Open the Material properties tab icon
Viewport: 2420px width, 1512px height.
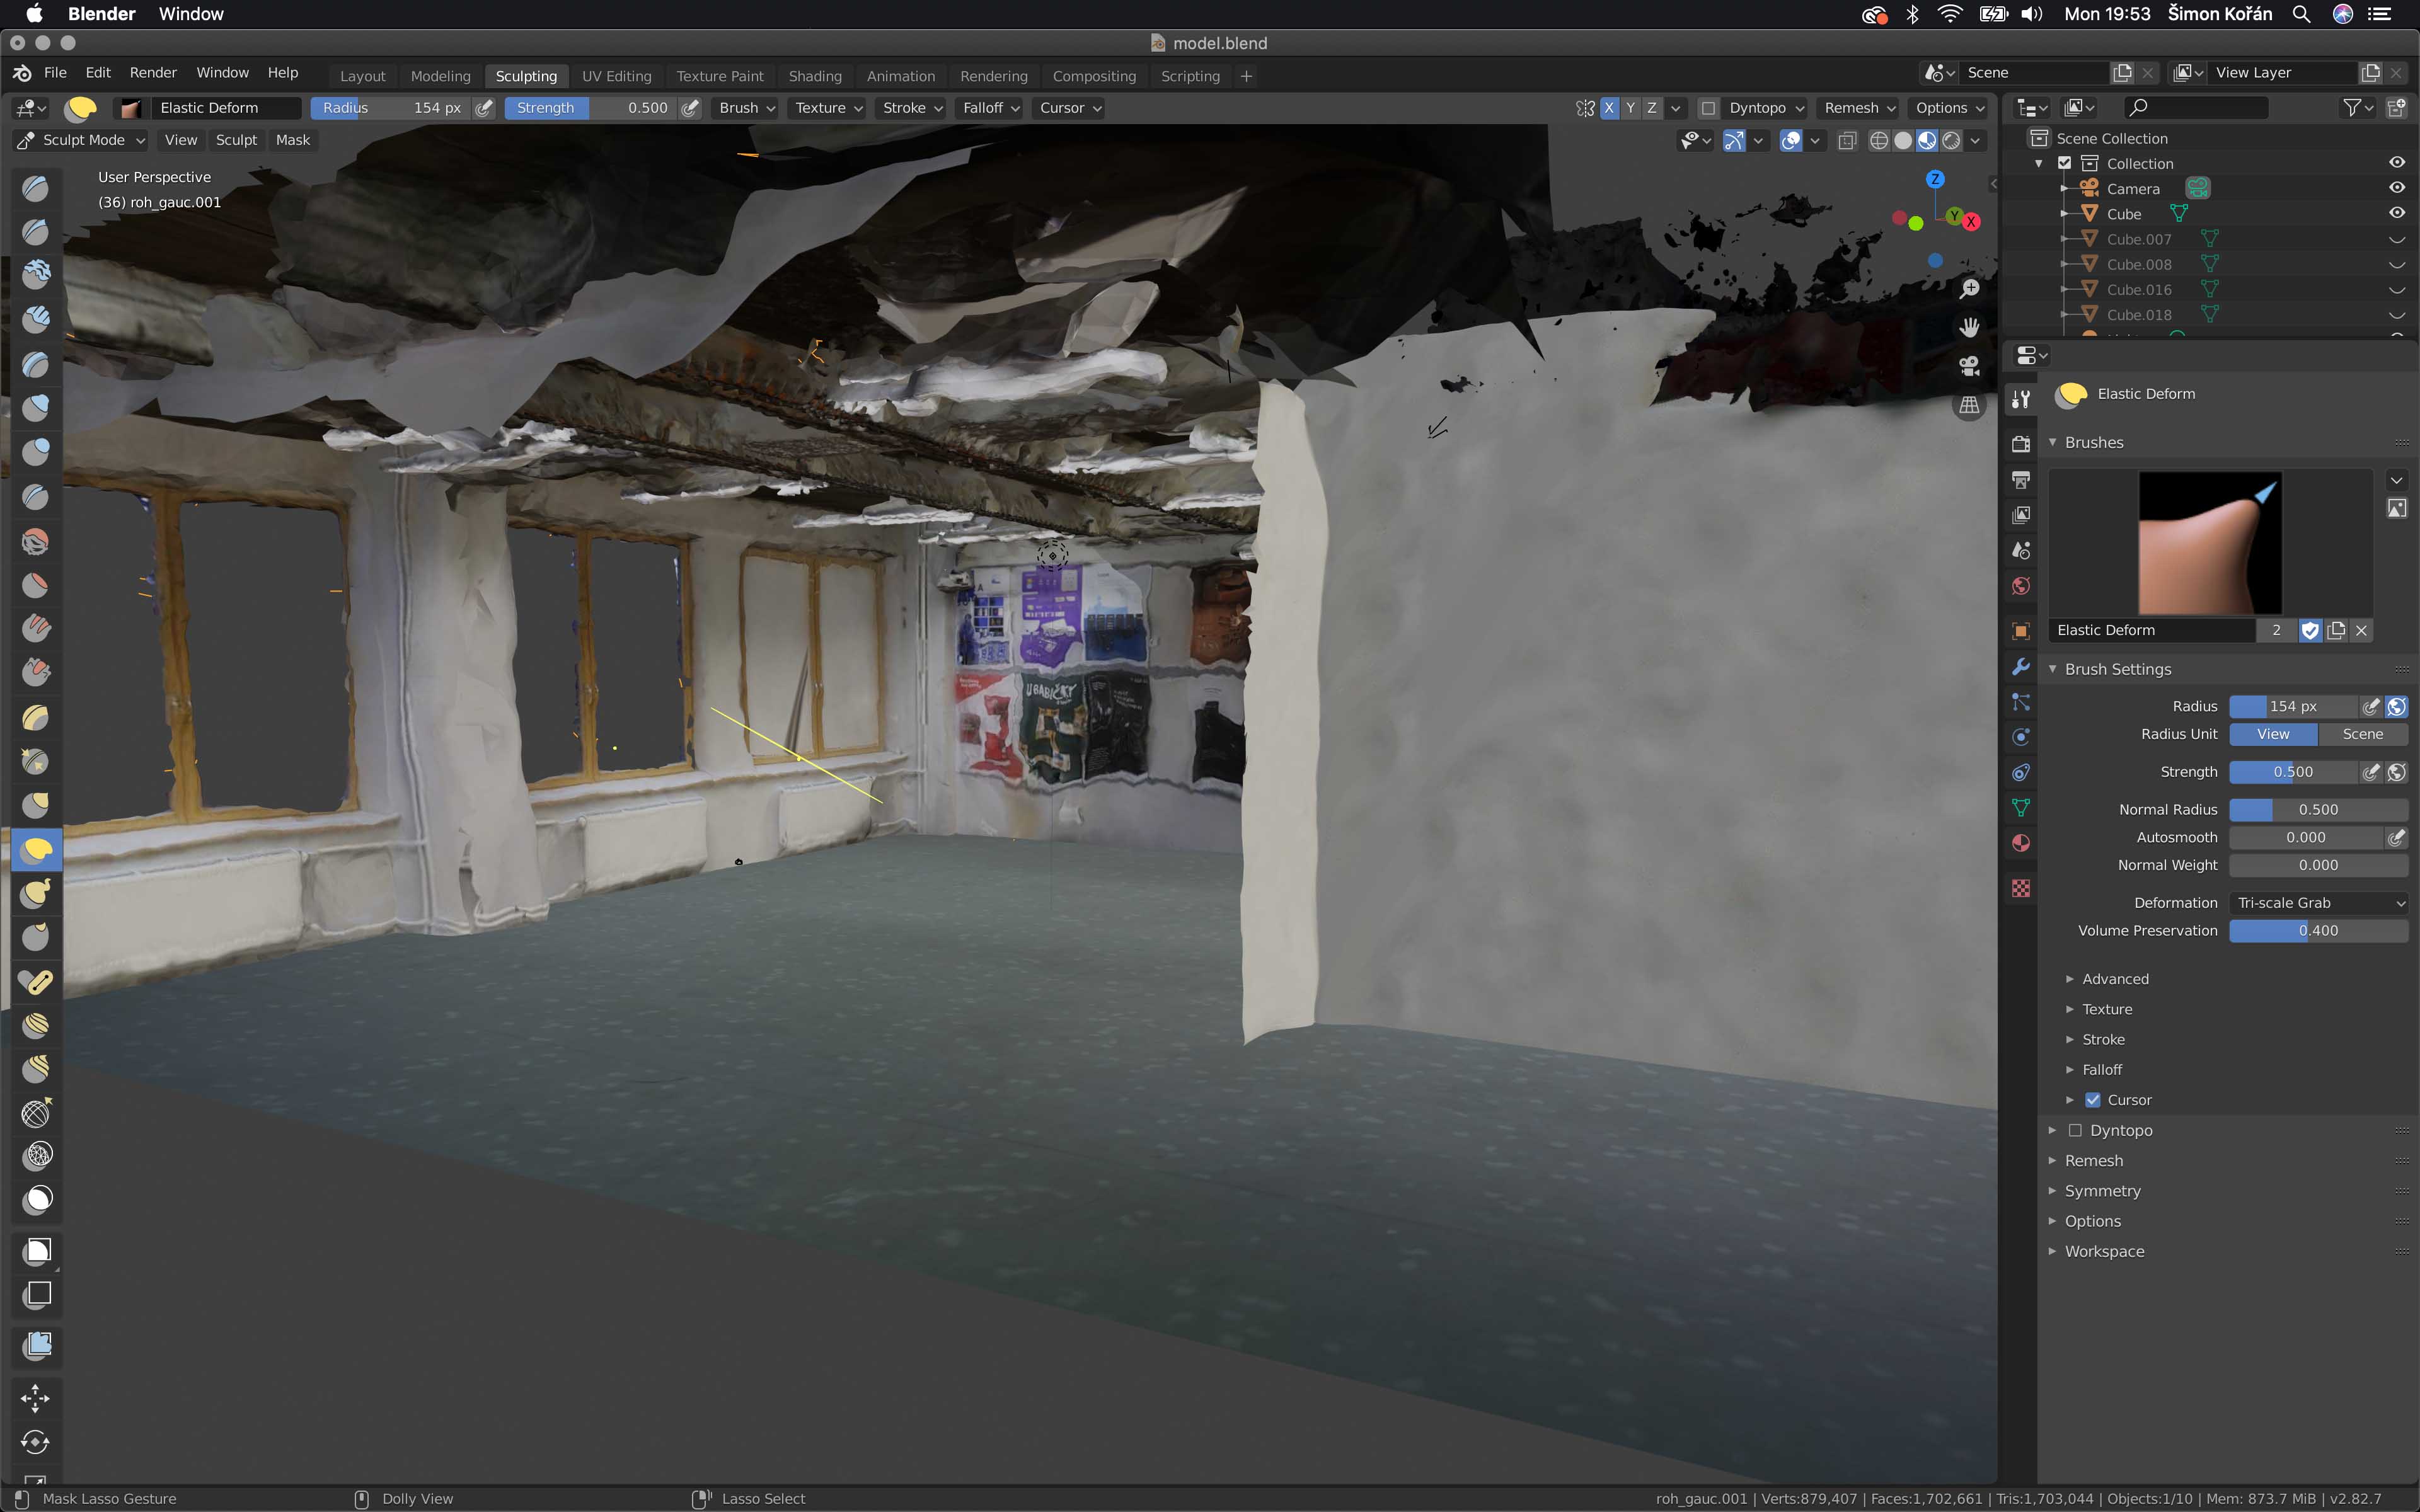click(x=2021, y=843)
